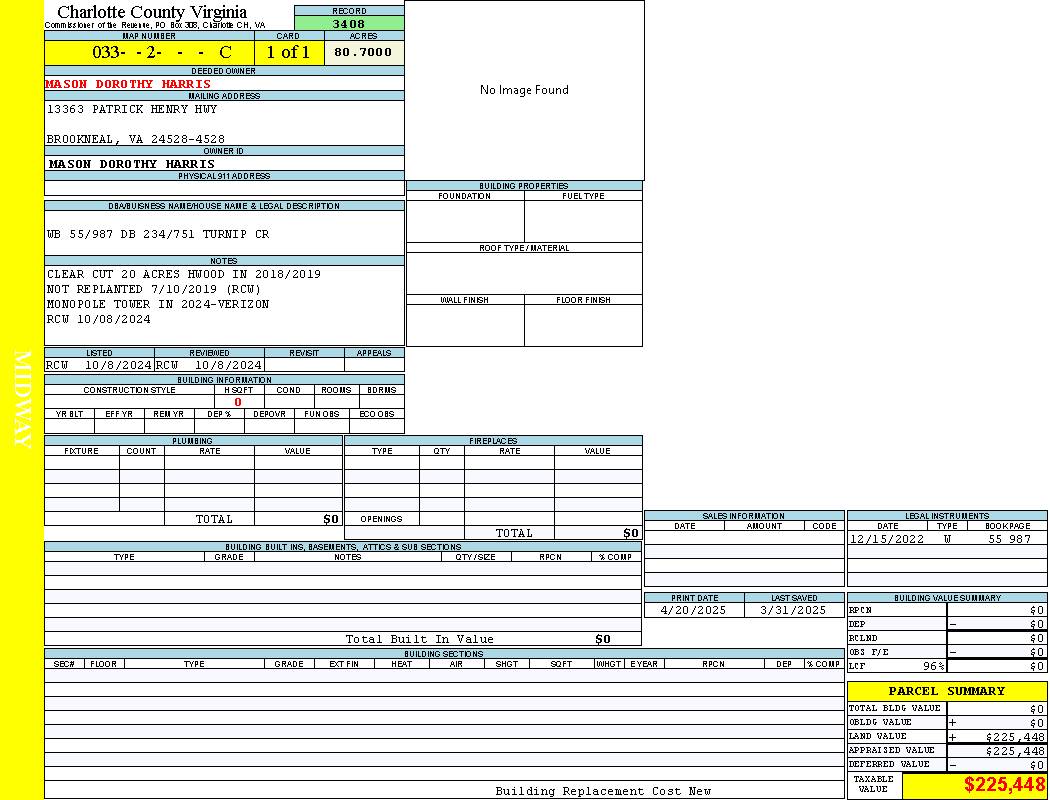Click the legal description text WB 55/987
Image resolution: width=1050 pixels, height=800 pixels.
(158, 234)
